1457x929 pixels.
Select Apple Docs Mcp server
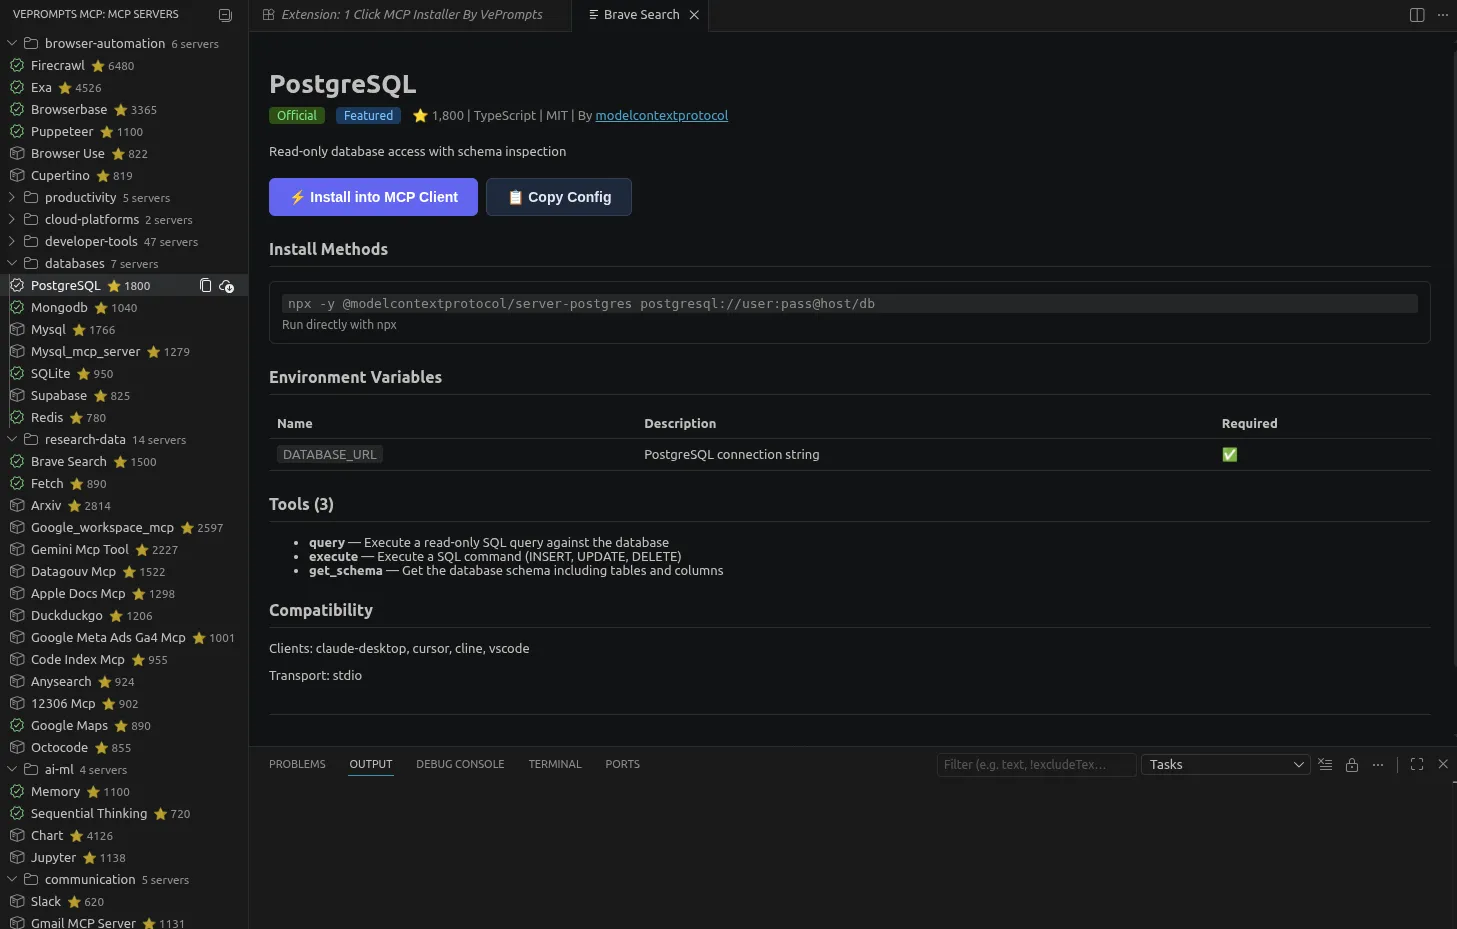[124, 594]
